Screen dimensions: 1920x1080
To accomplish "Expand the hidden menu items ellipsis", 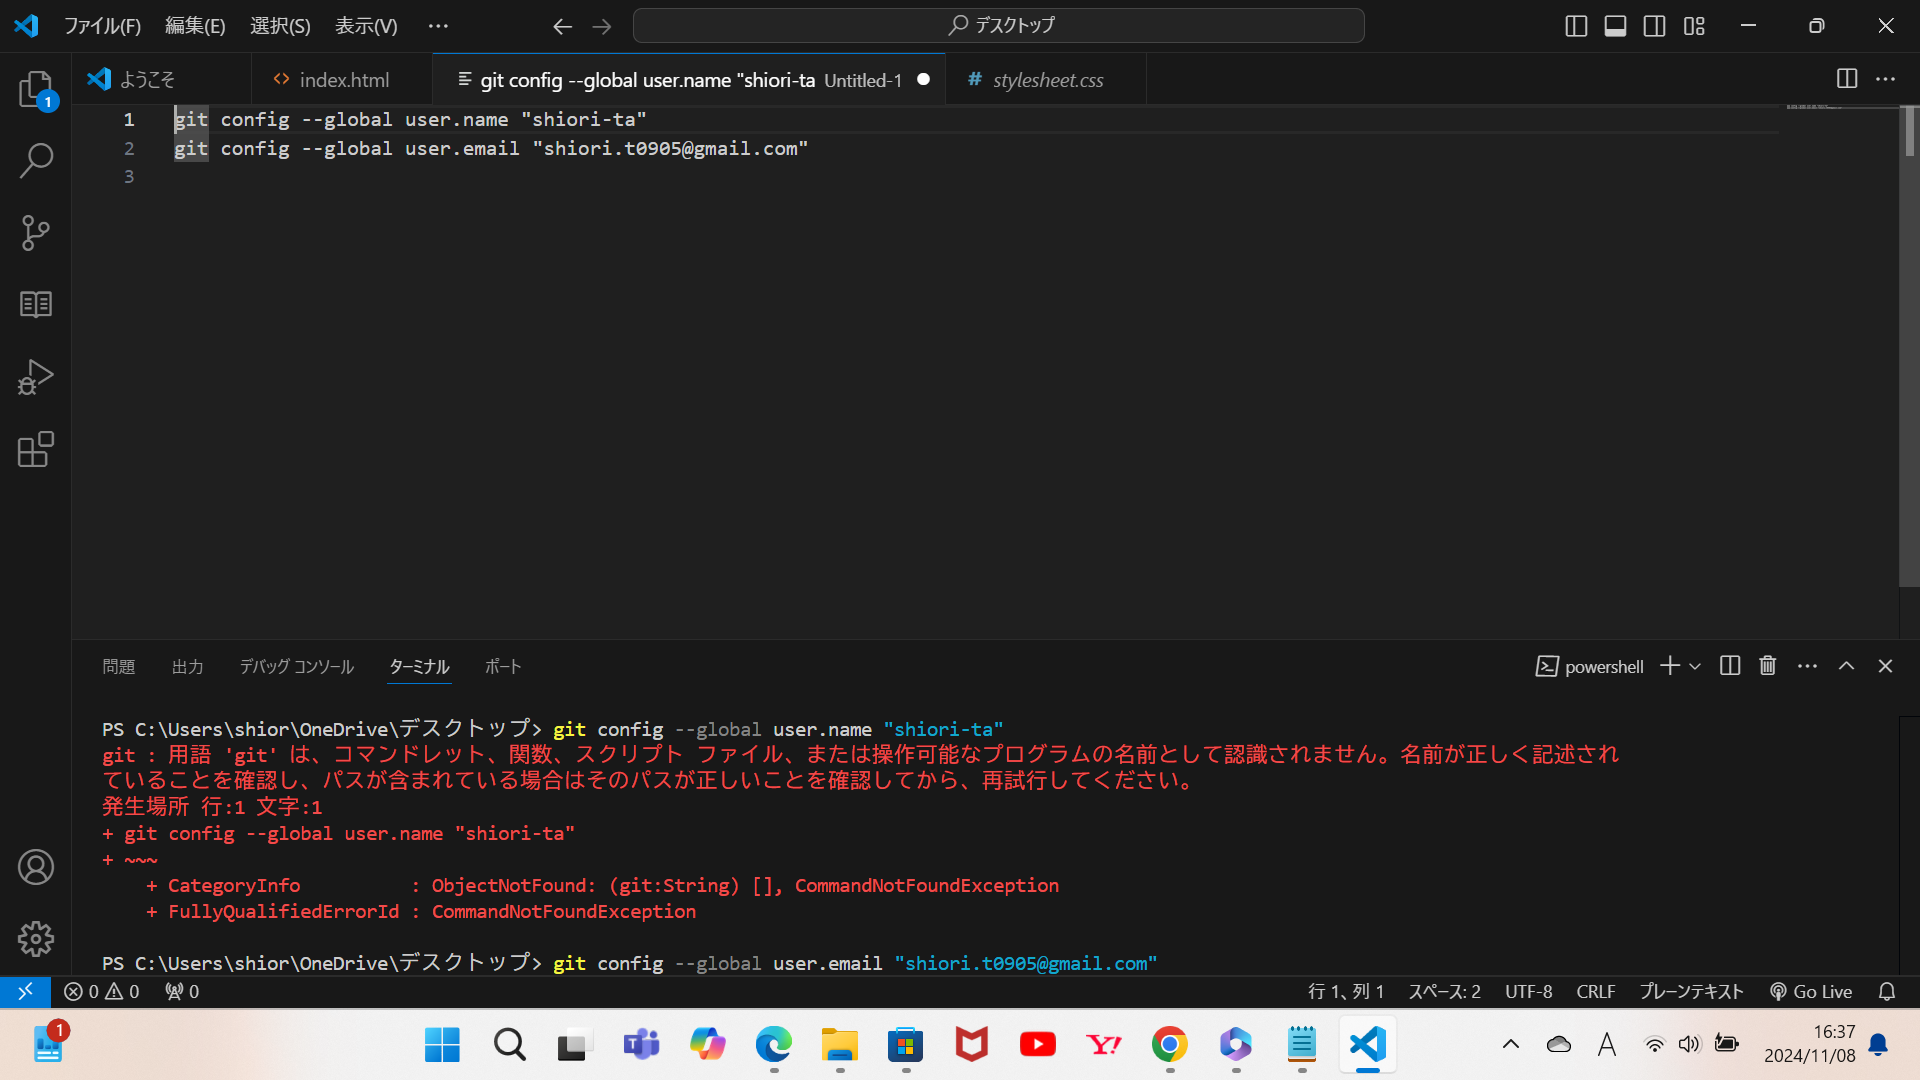I will [438, 26].
